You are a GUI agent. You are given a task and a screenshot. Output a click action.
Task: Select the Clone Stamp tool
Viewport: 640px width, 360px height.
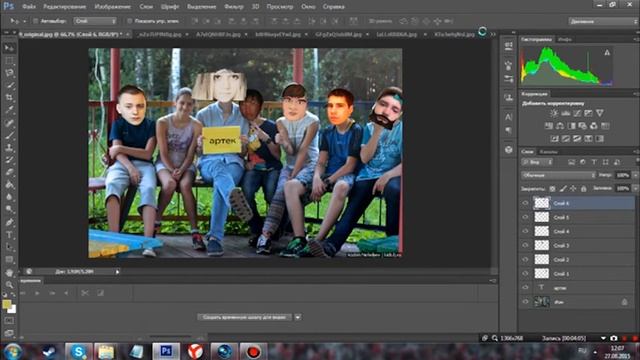9,147
